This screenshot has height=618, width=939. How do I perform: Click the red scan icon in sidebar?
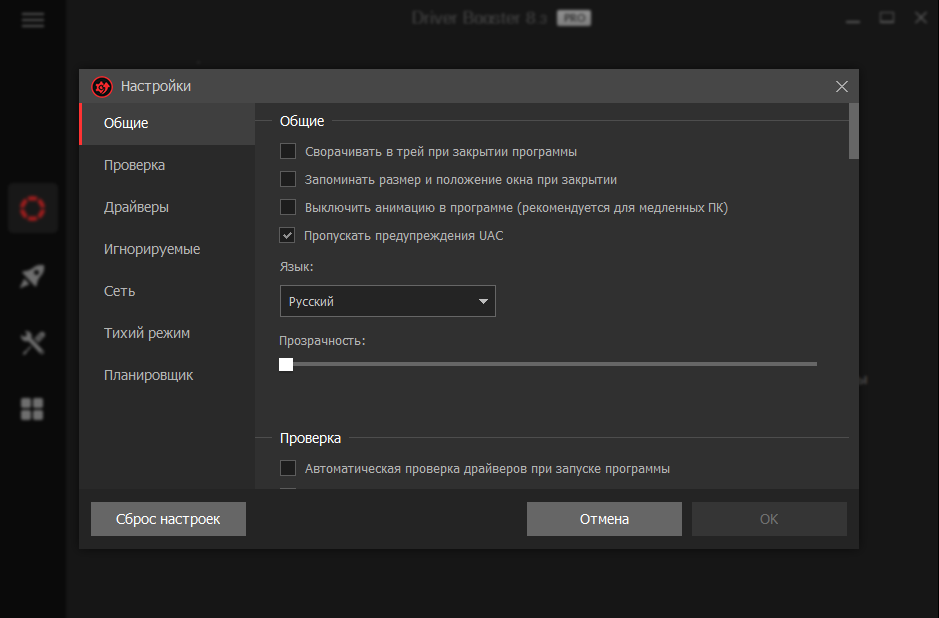33,208
